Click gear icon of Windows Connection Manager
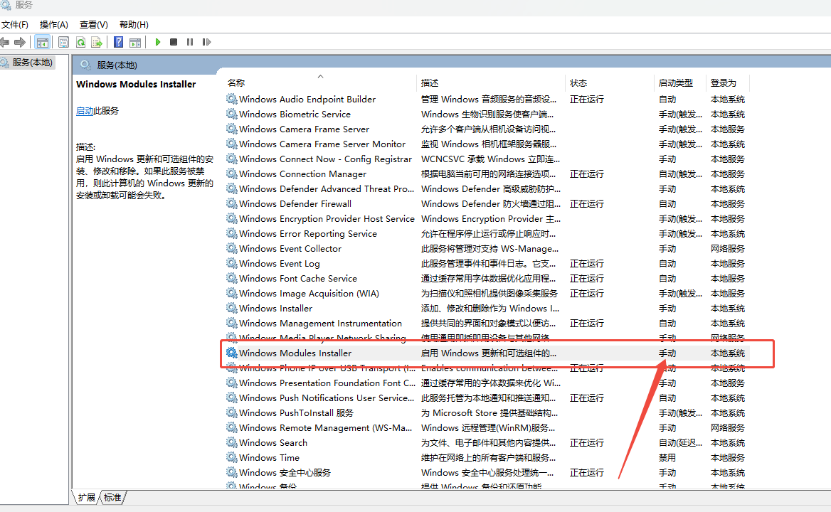Image resolution: width=831 pixels, height=512 pixels. pos(232,173)
